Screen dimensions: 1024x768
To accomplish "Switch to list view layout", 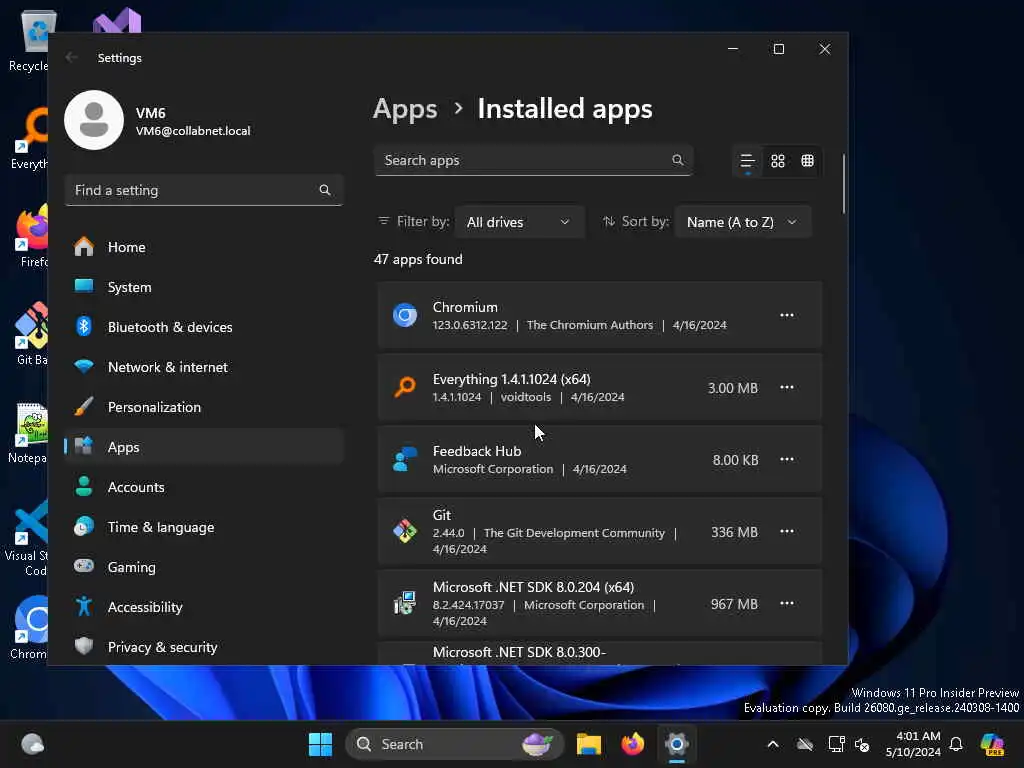I will pos(748,161).
